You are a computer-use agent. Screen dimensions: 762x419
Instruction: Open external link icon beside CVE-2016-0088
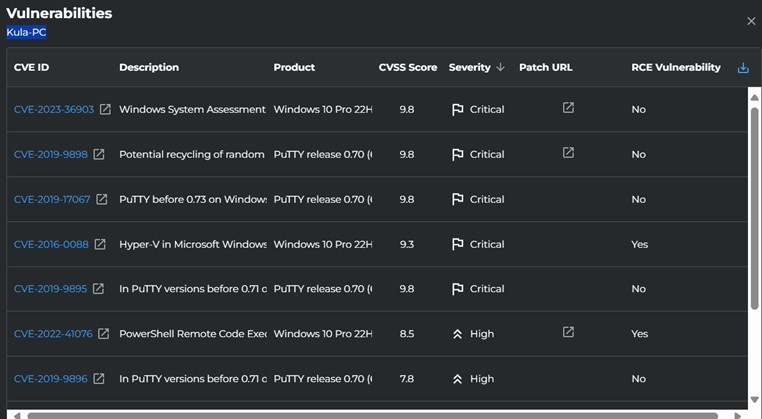click(x=99, y=244)
